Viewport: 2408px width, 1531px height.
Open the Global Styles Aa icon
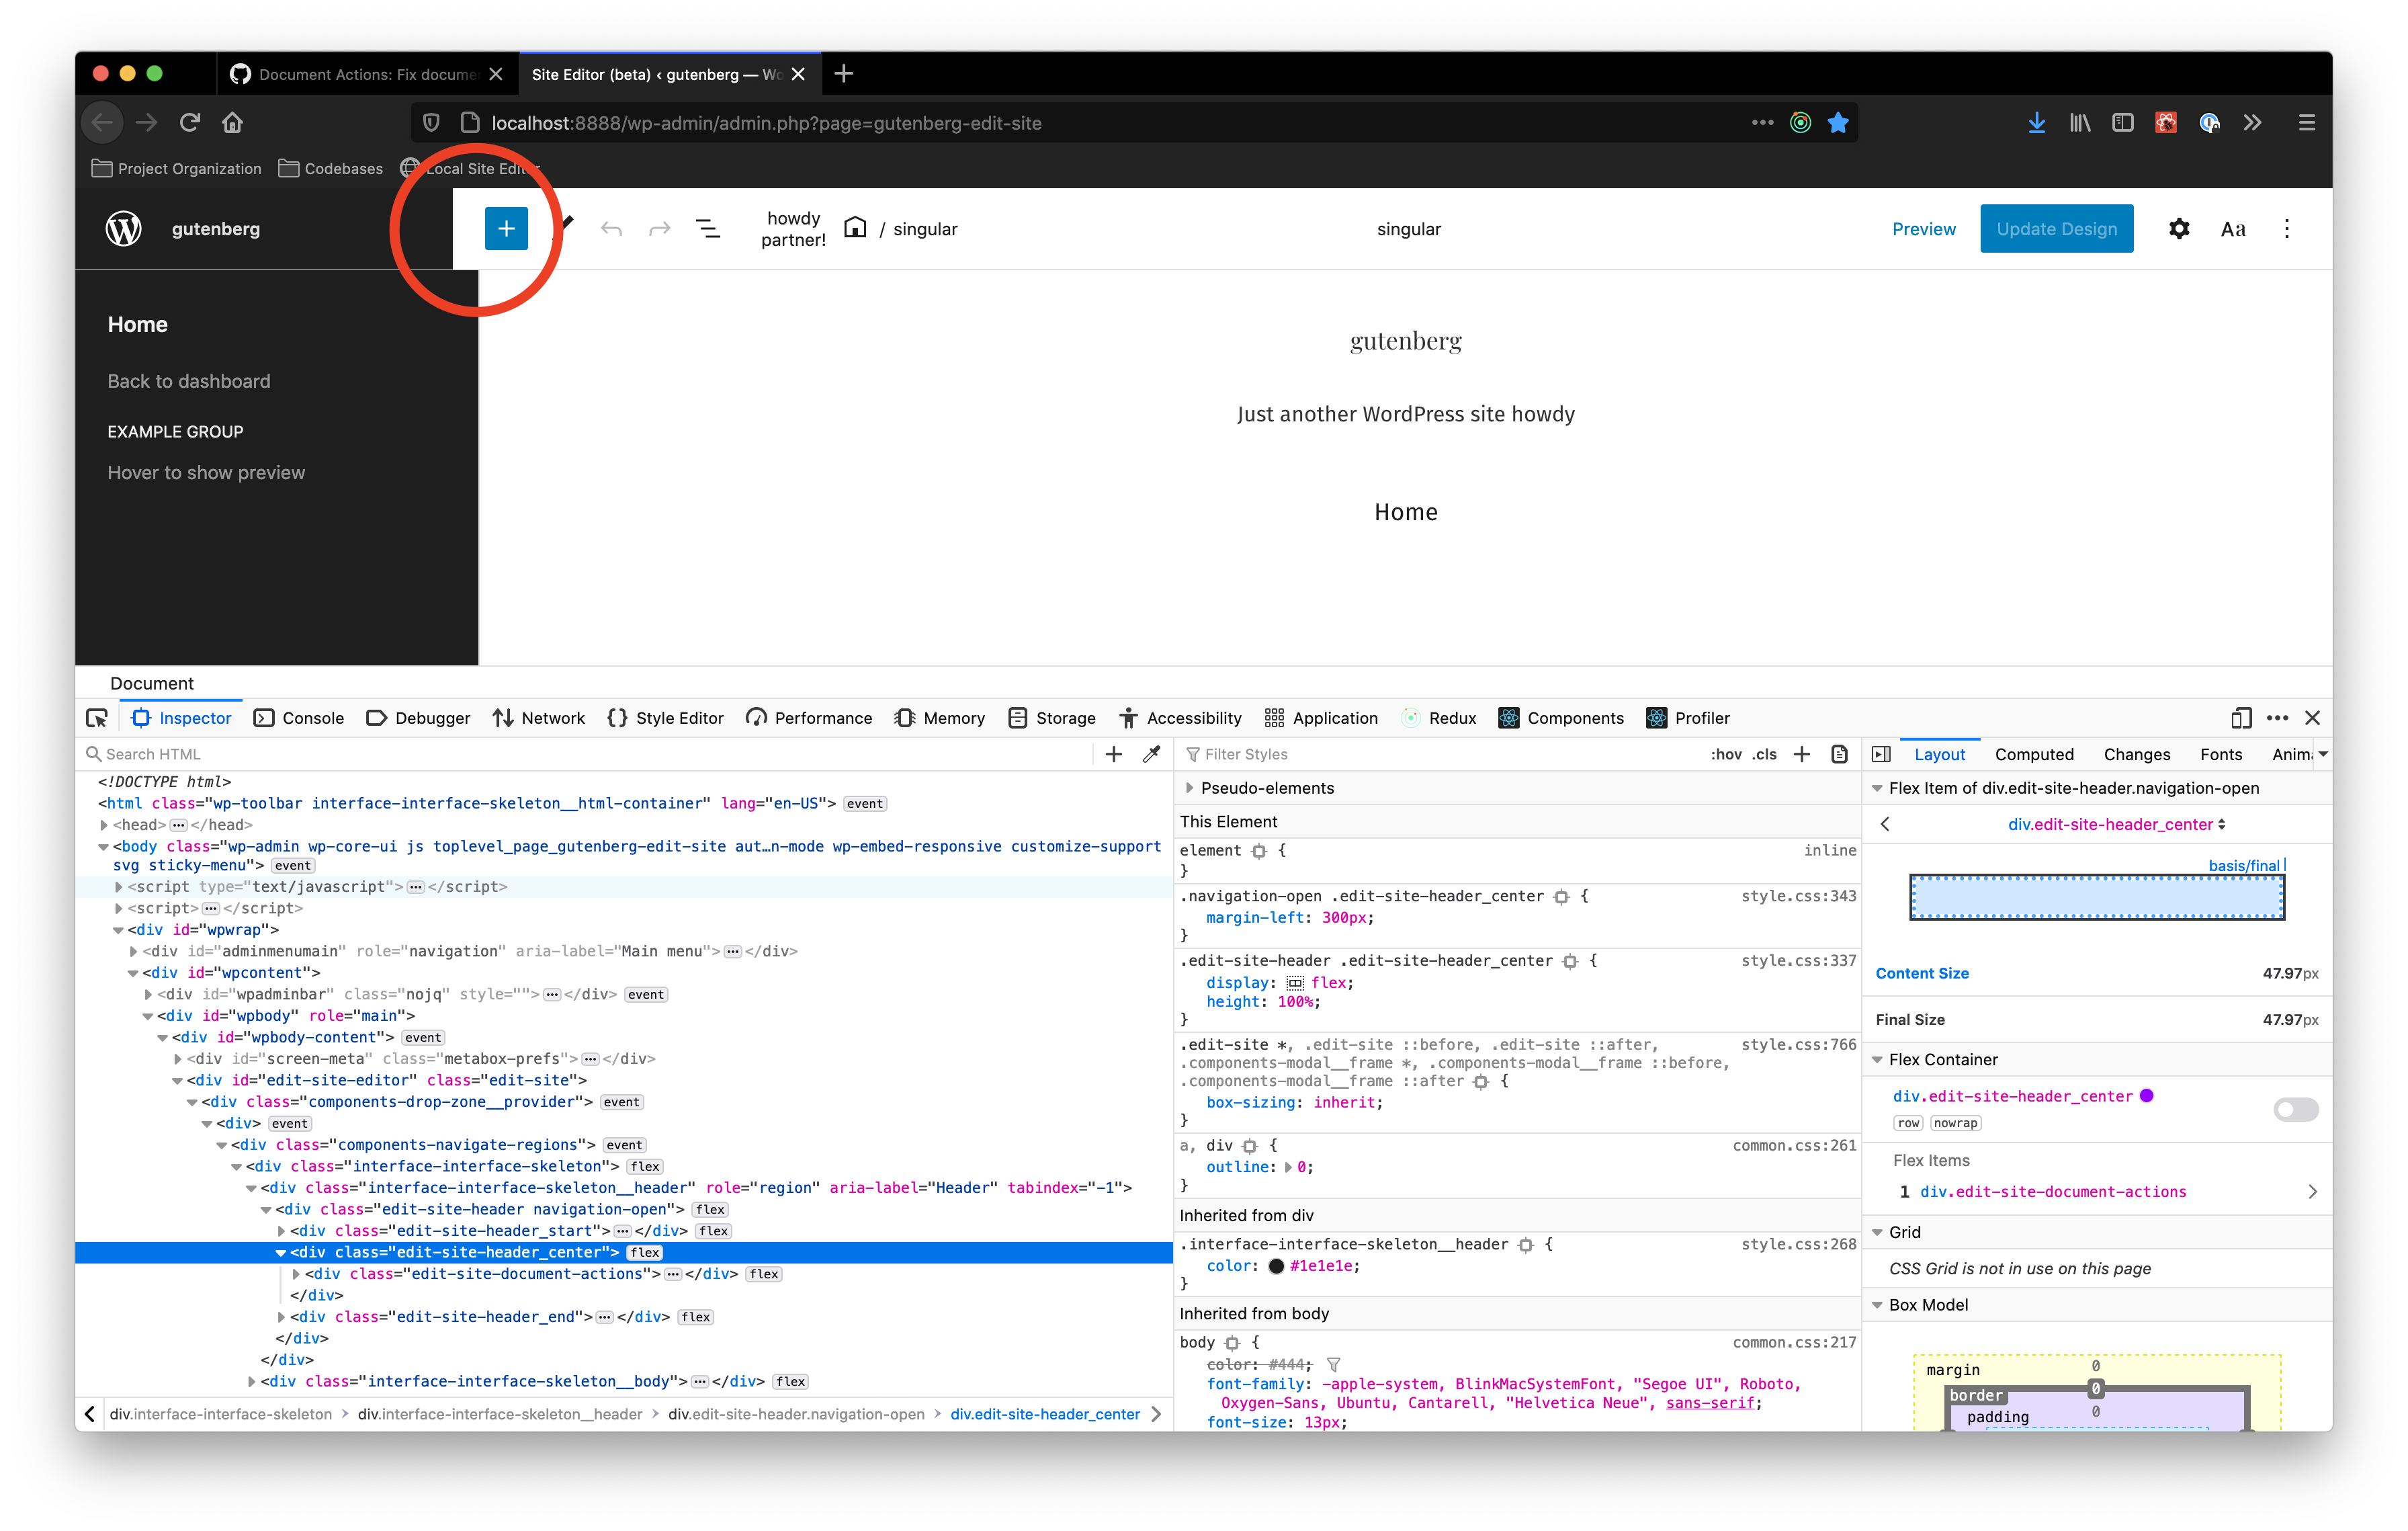click(x=2233, y=229)
